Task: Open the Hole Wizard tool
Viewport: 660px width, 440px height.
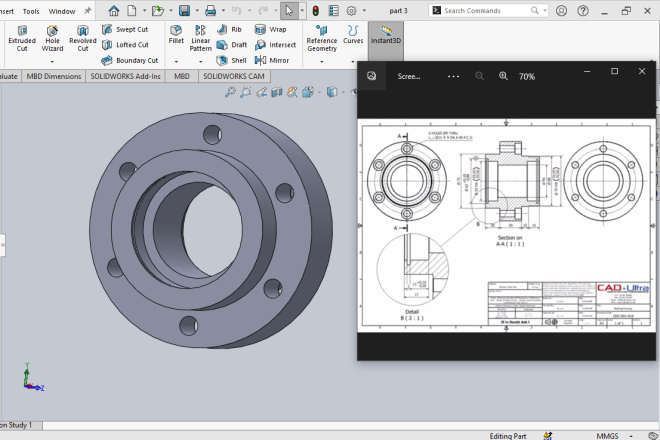Action: pos(52,38)
